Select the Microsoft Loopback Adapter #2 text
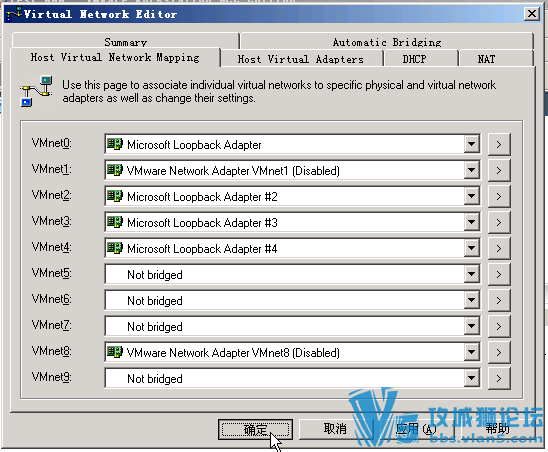Image resolution: width=548 pixels, height=452 pixels. 202,197
